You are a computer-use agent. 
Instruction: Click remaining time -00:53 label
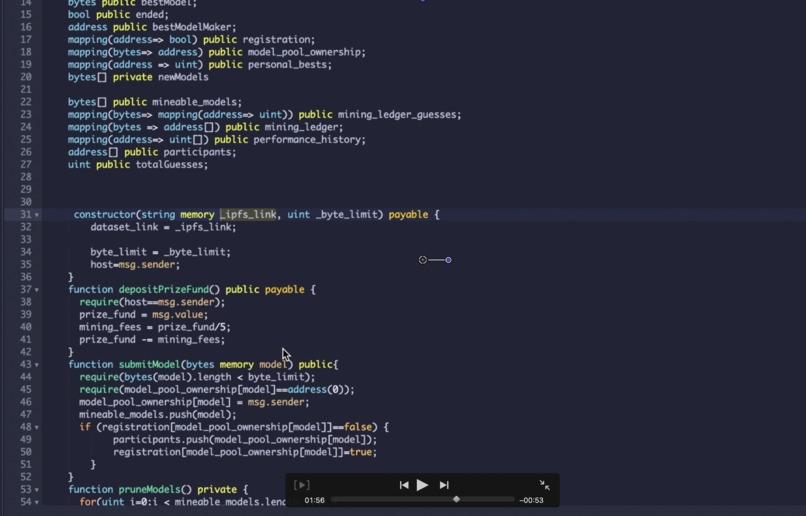click(x=531, y=500)
